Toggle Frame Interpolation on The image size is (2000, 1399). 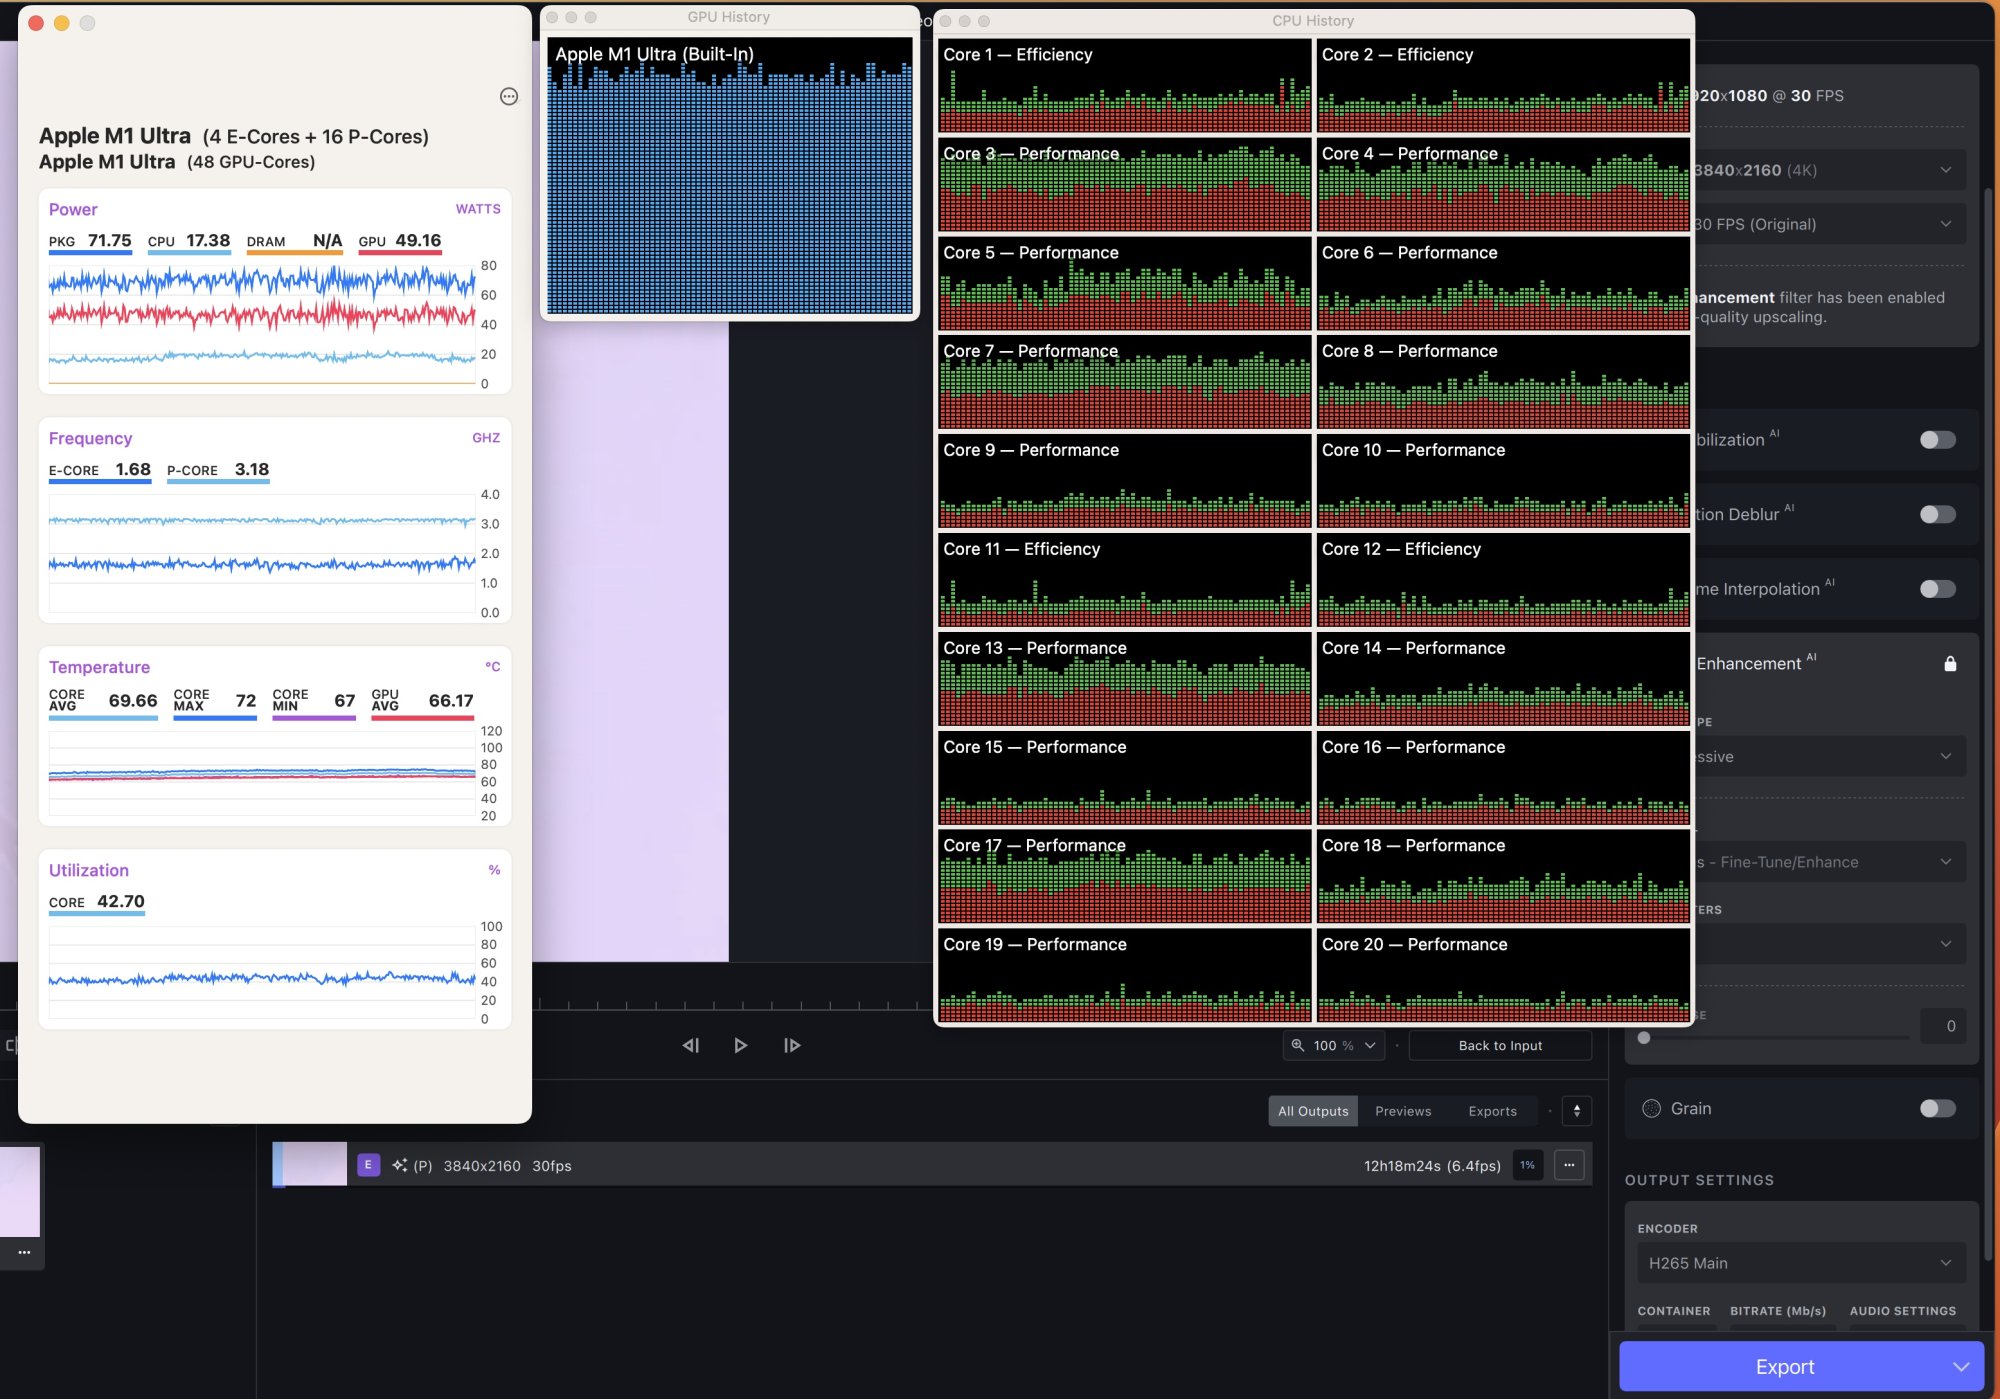1937,589
